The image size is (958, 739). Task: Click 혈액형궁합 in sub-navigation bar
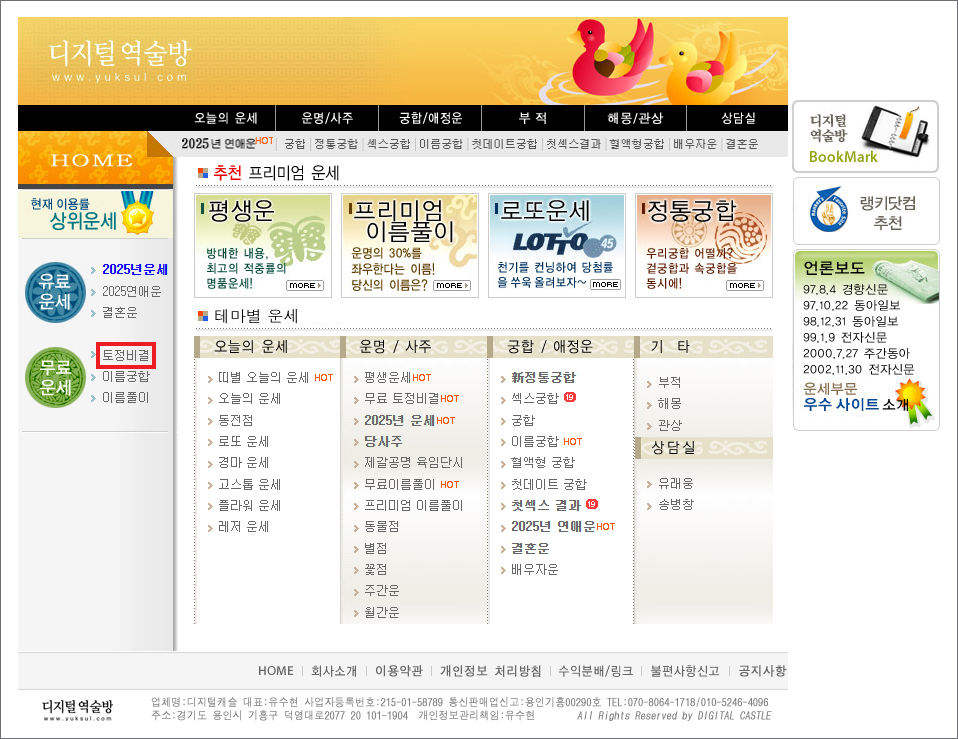(x=636, y=144)
